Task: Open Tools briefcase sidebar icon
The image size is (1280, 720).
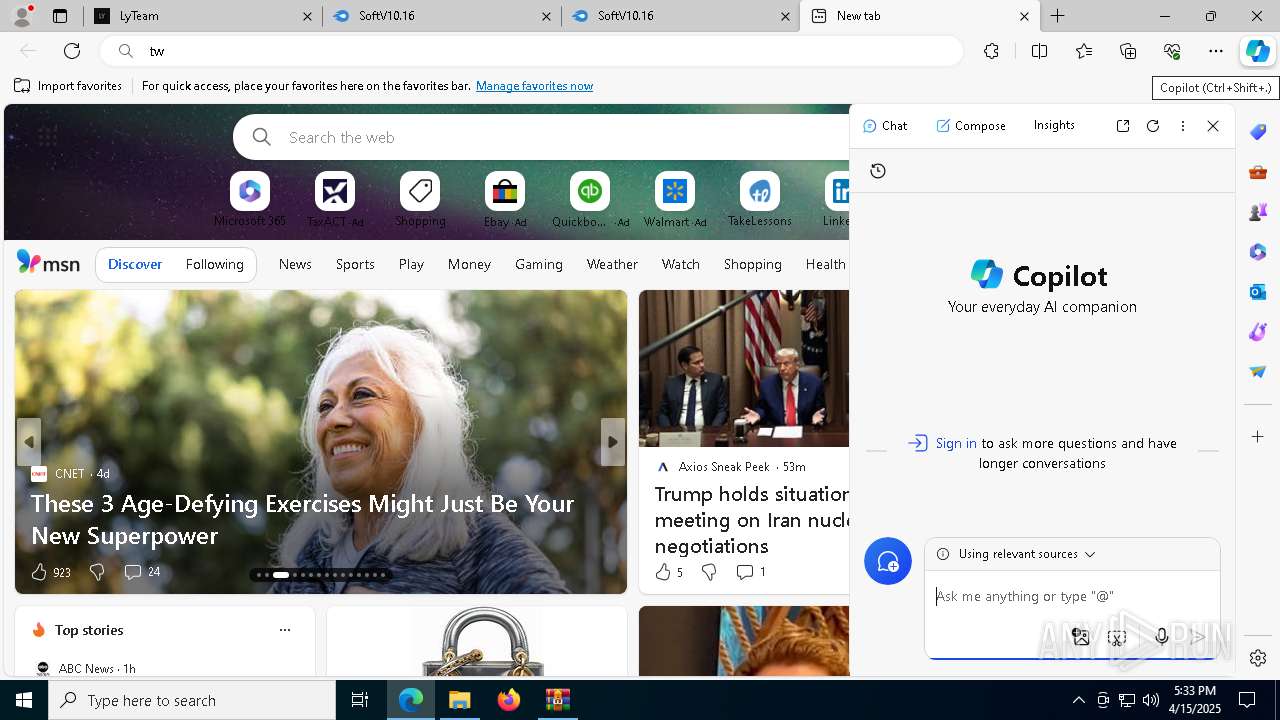Action: click(1258, 172)
